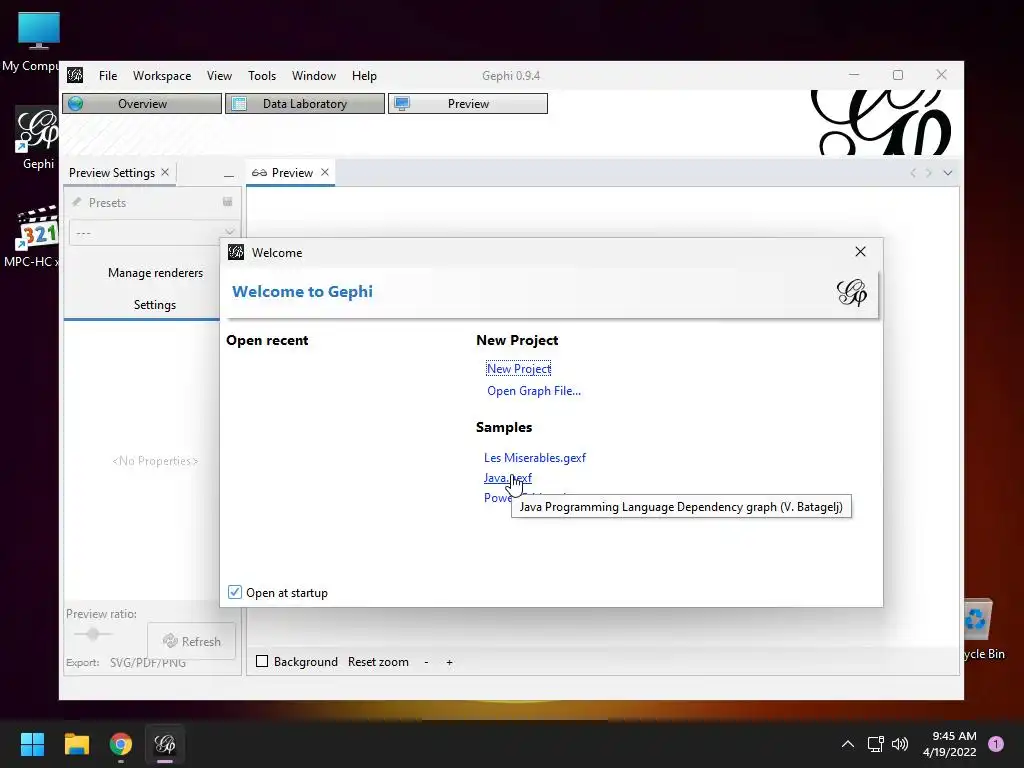Open the notification badge
The width and height of the screenshot is (1024, 768).
[996, 743]
